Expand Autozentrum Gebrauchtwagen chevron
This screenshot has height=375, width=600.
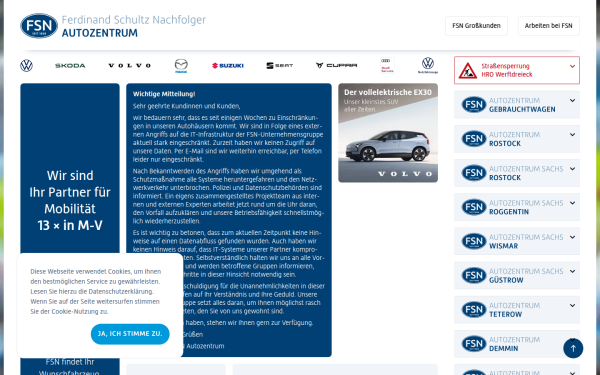tap(572, 101)
